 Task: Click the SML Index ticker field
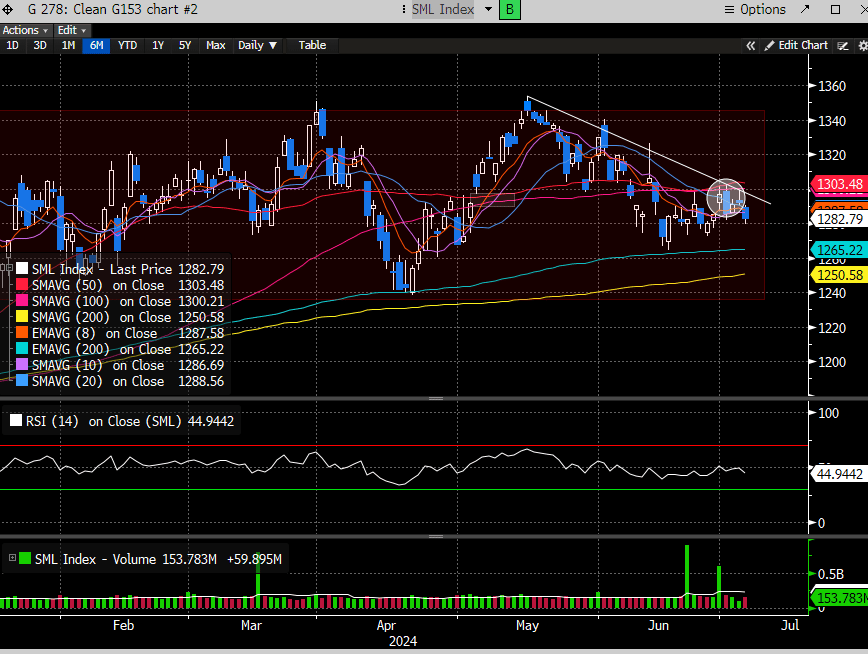443,9
